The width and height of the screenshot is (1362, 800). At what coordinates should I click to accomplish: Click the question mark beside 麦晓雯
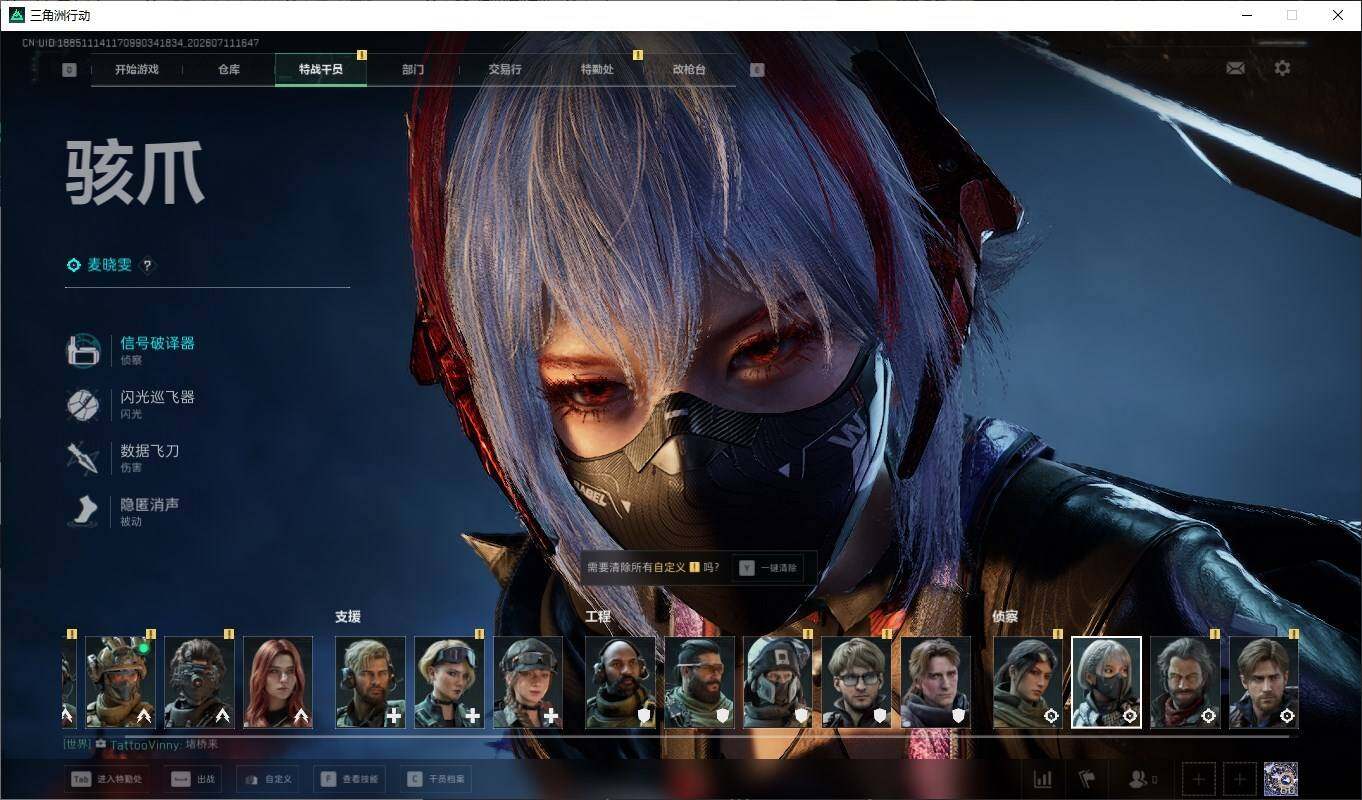(147, 265)
